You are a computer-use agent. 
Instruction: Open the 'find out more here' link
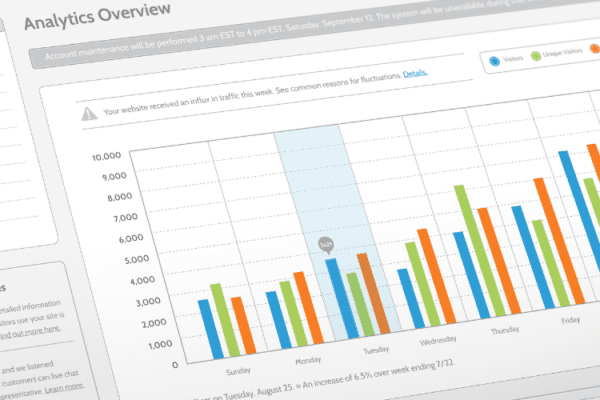click(30, 332)
